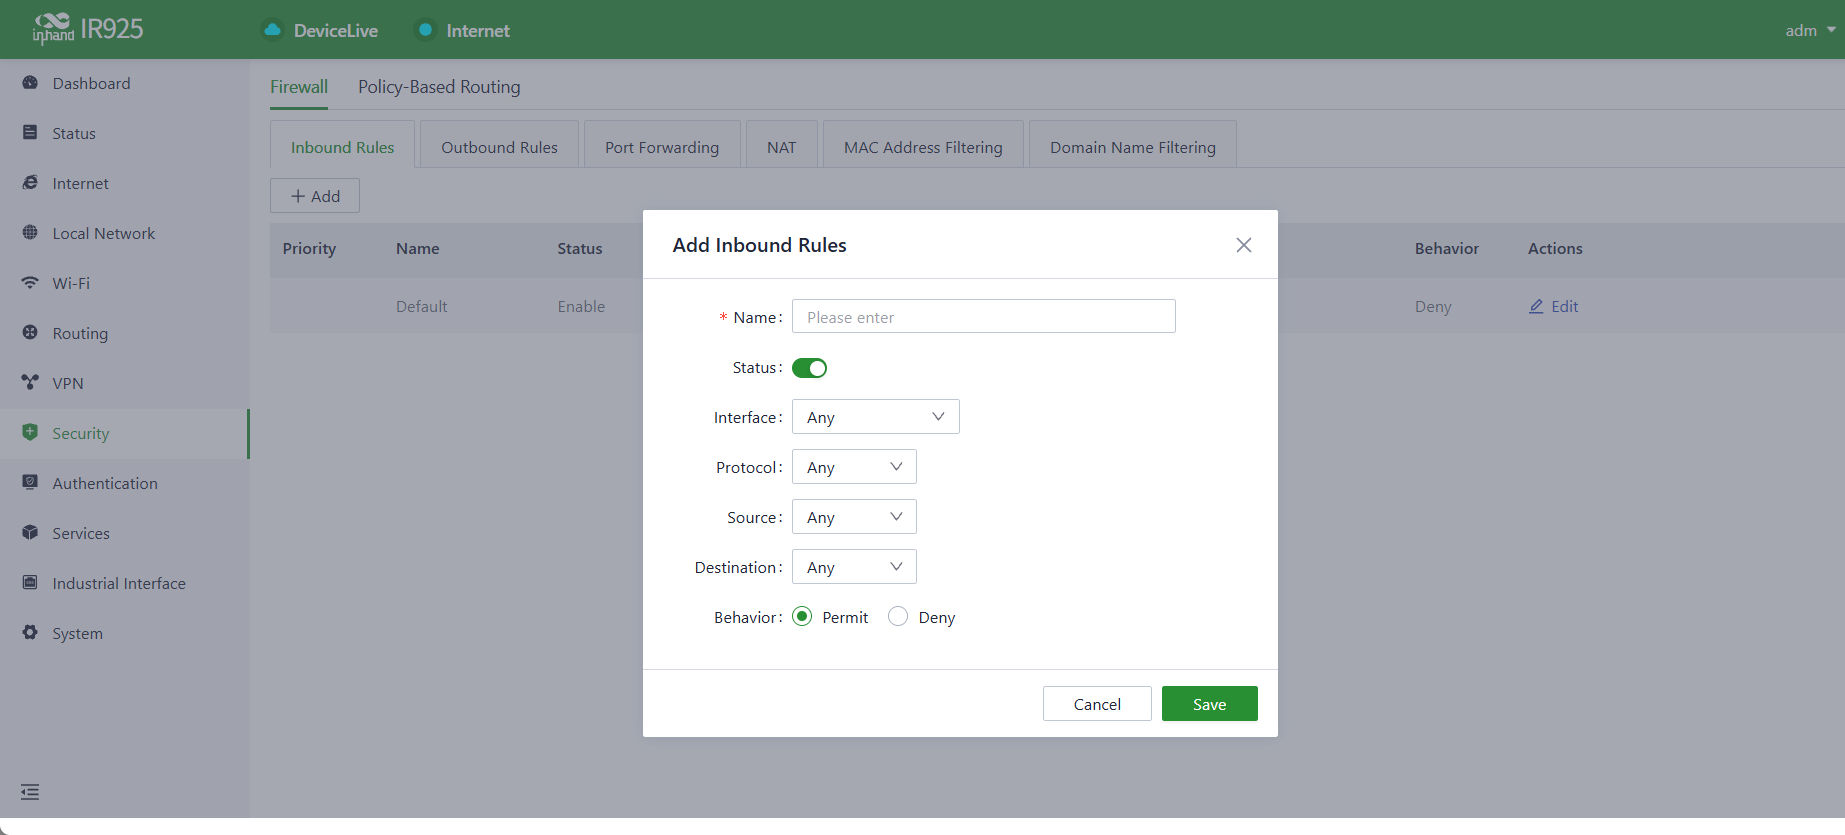
Task: Click the Wi-Fi signal icon
Action: tap(30, 283)
